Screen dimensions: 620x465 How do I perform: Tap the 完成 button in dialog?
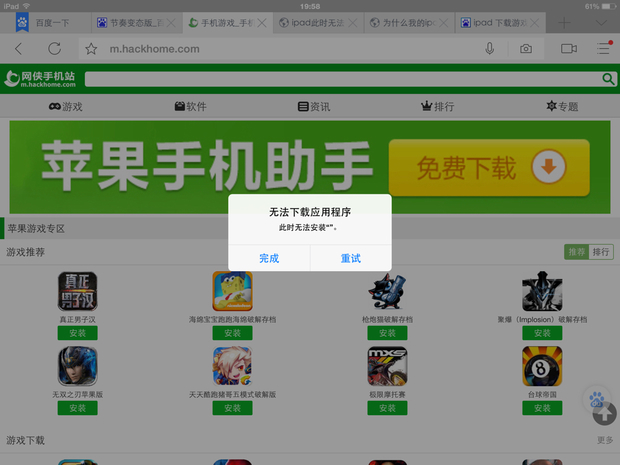[x=269, y=258]
